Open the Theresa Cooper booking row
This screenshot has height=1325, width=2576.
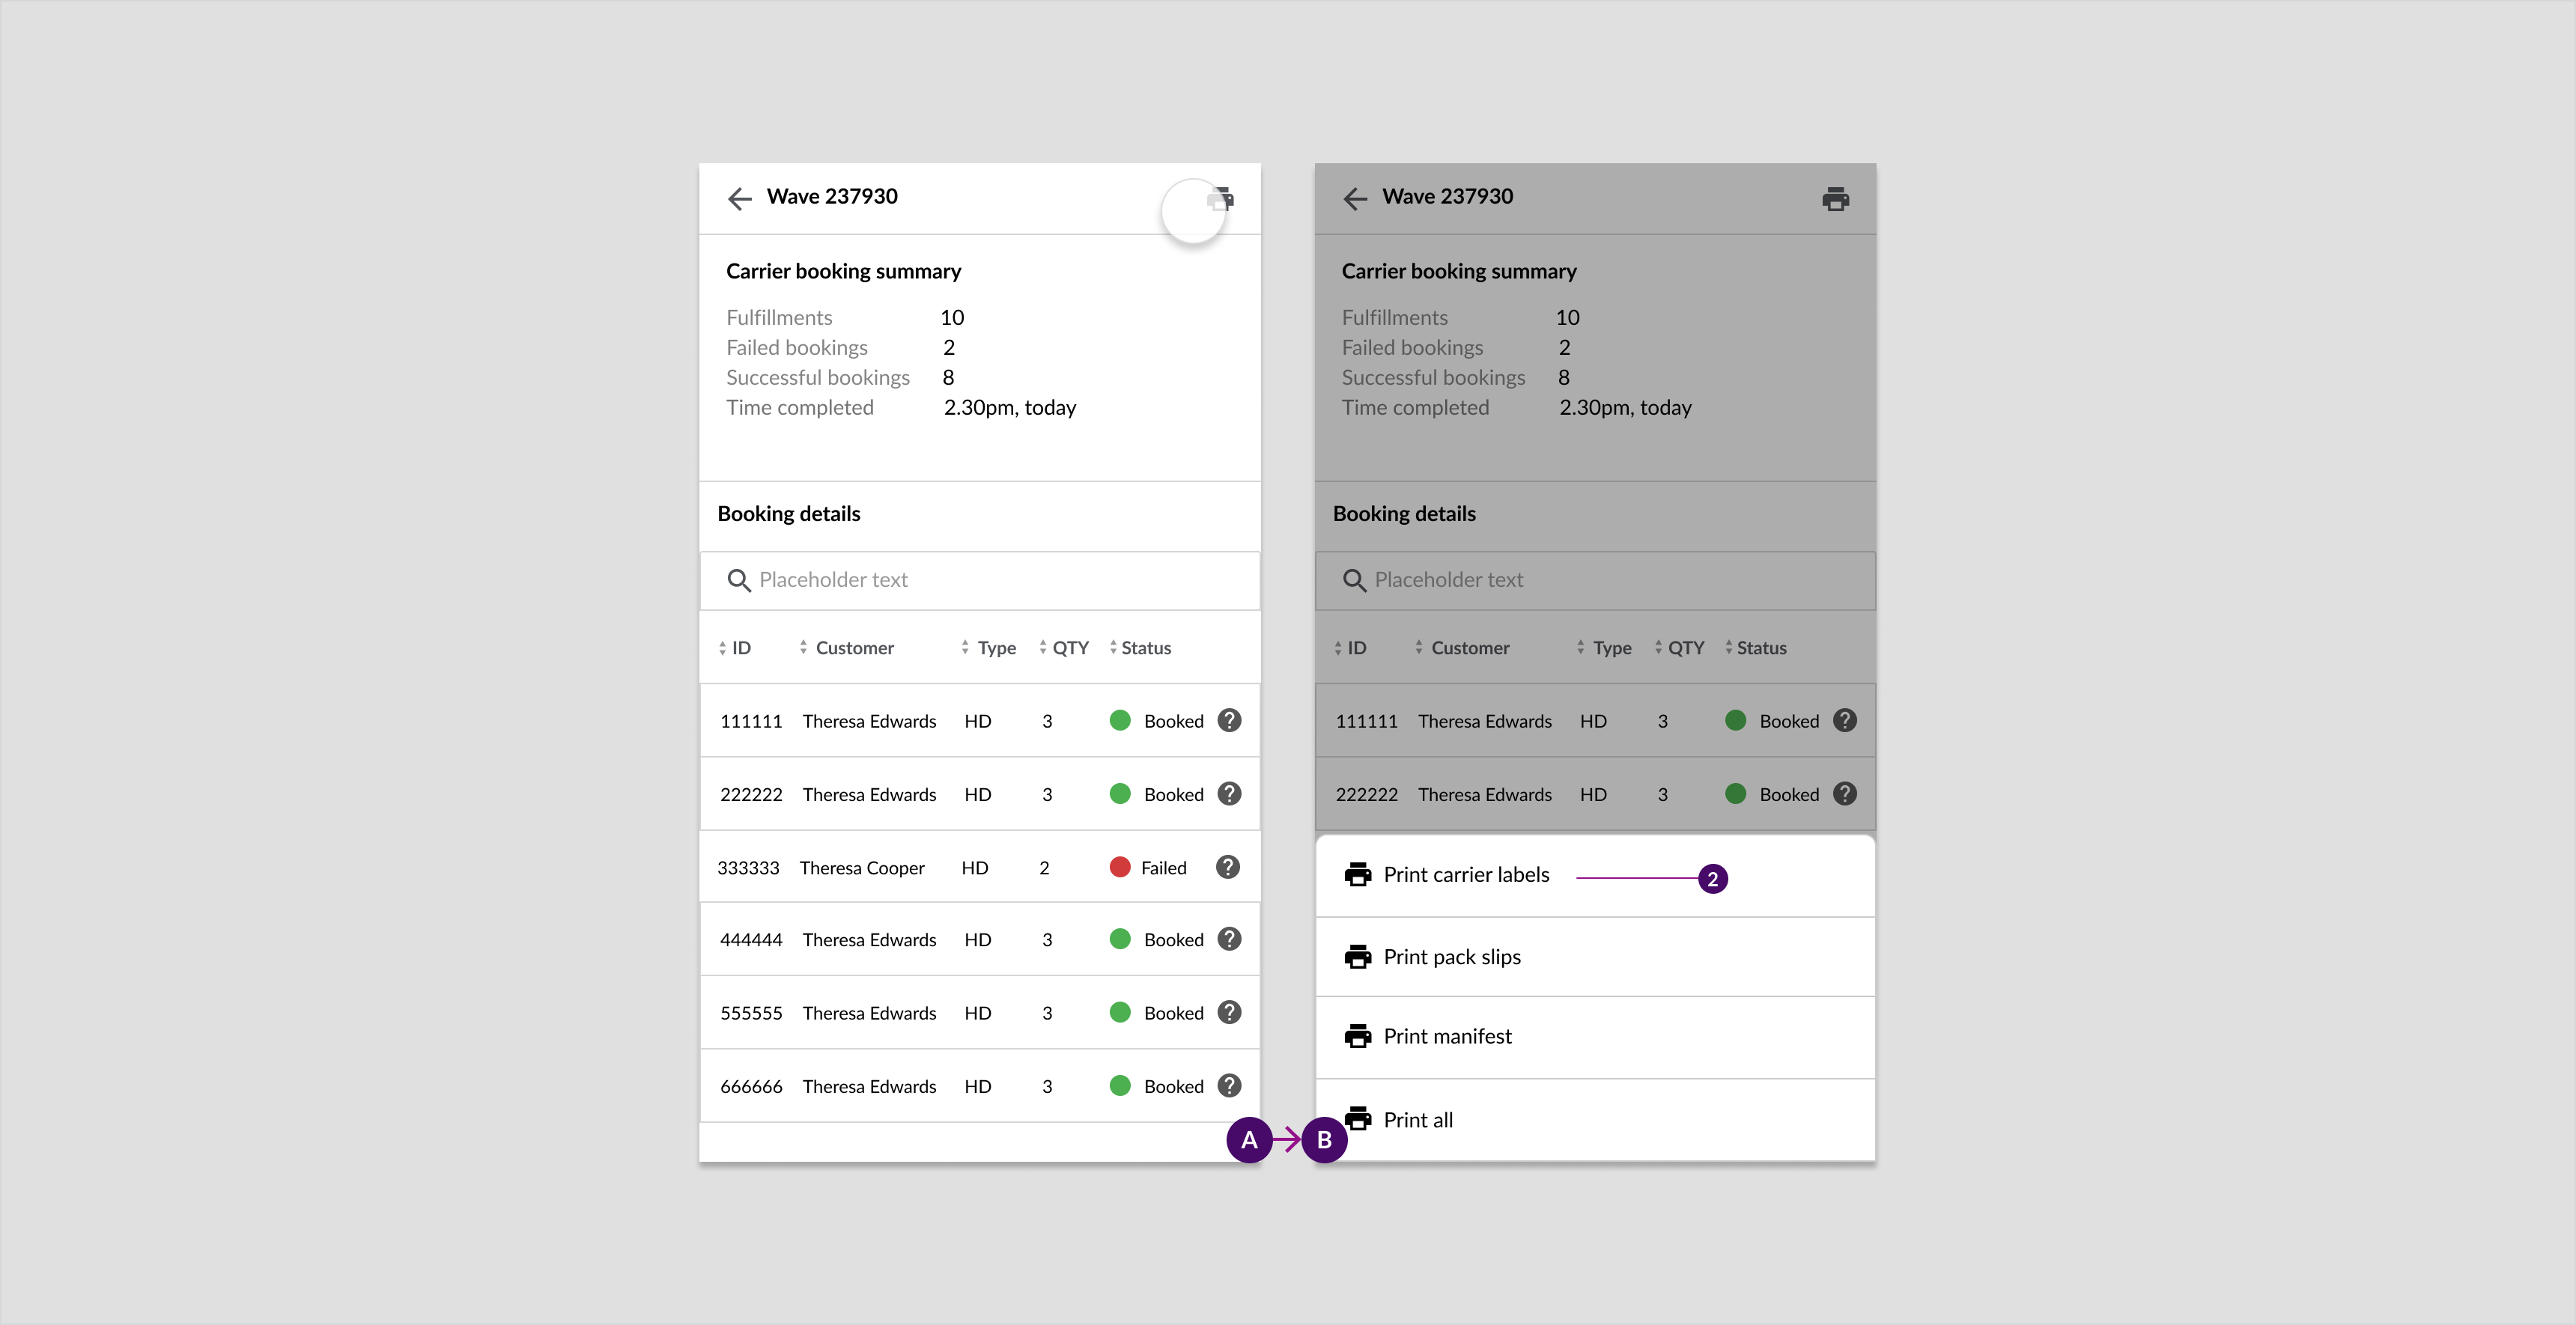pos(862,868)
